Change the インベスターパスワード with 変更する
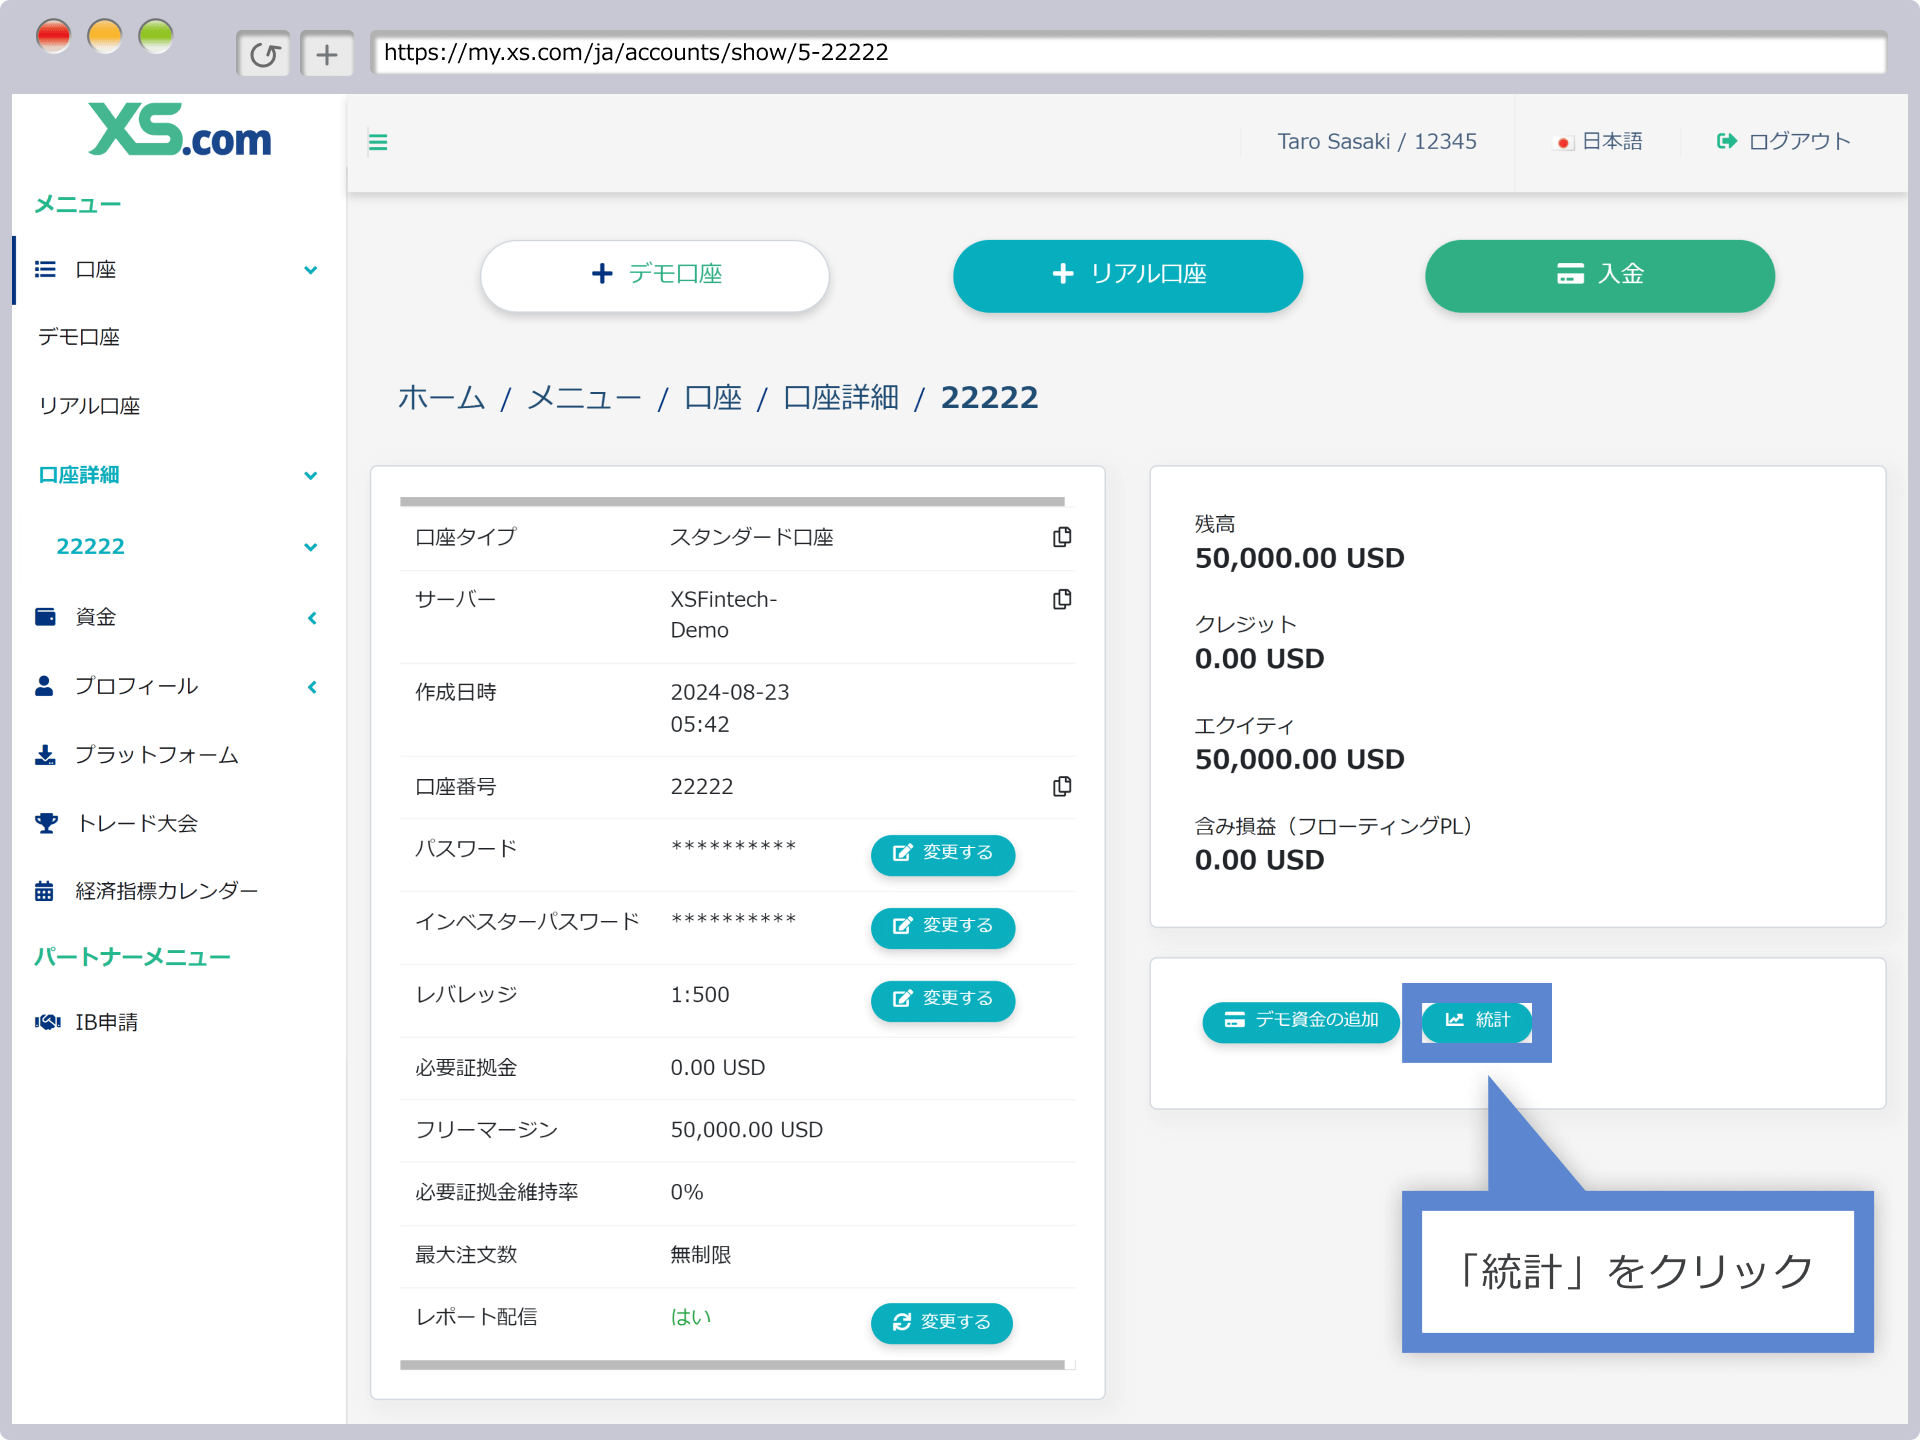 click(943, 926)
